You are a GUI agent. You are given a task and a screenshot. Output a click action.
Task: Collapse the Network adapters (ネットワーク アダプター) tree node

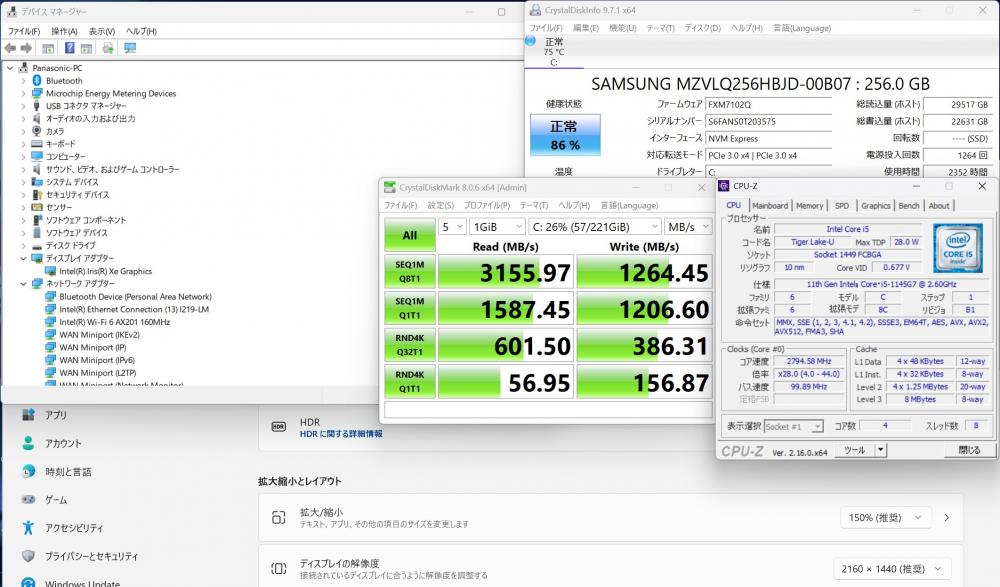click(x=23, y=284)
